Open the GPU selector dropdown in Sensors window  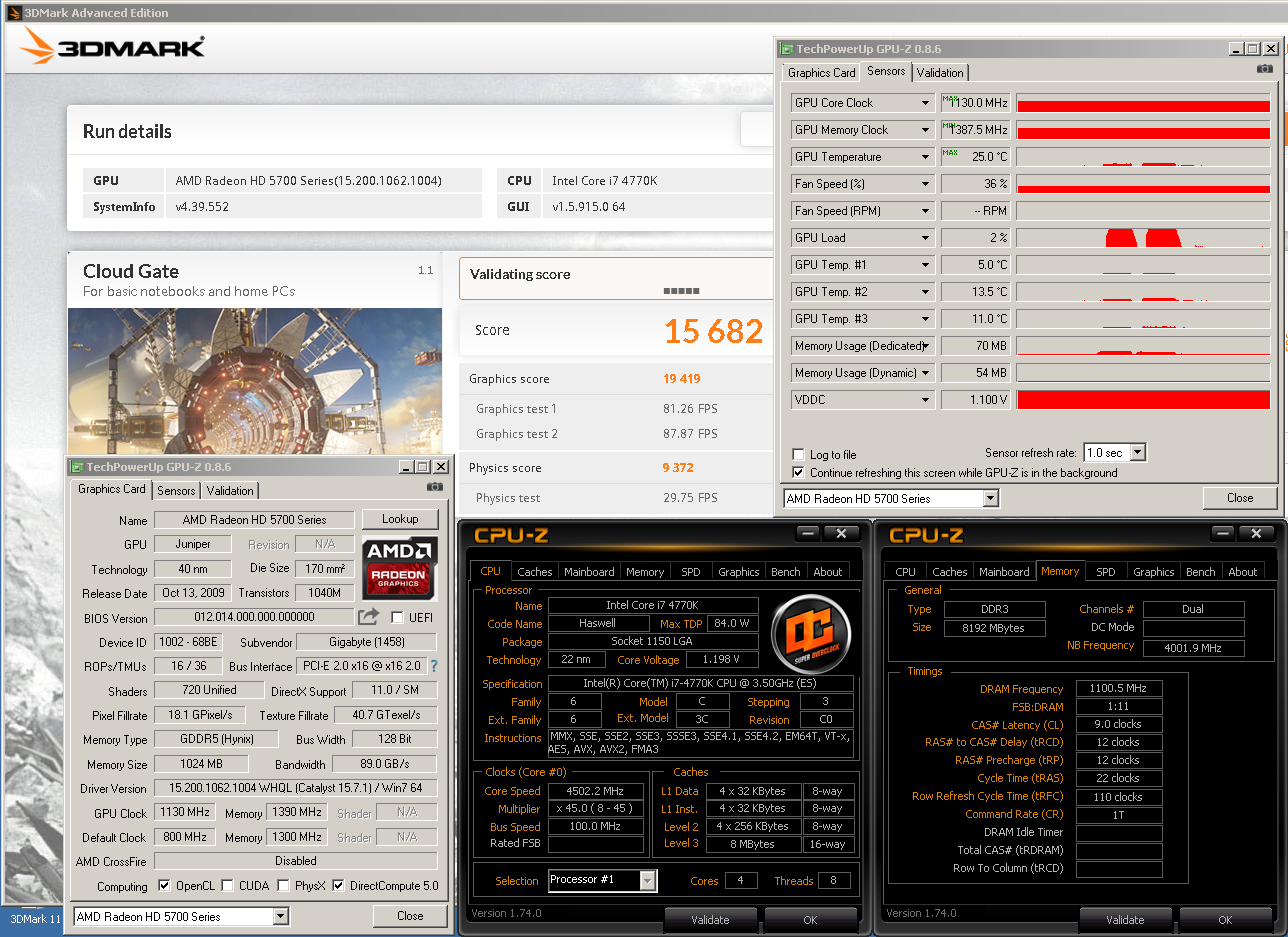(990, 498)
